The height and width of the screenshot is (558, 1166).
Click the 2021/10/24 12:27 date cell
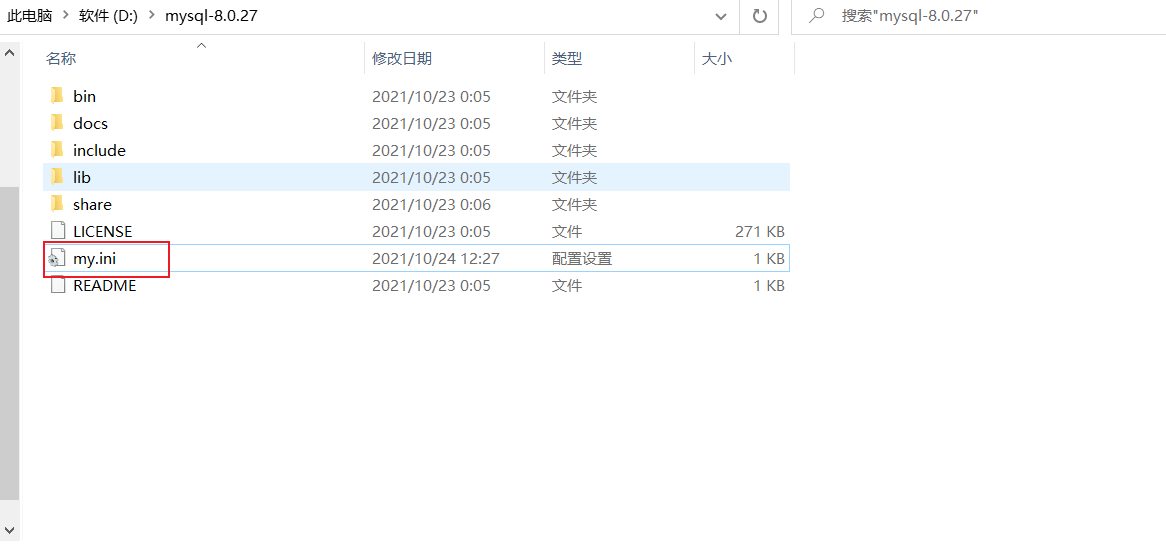[436, 259]
